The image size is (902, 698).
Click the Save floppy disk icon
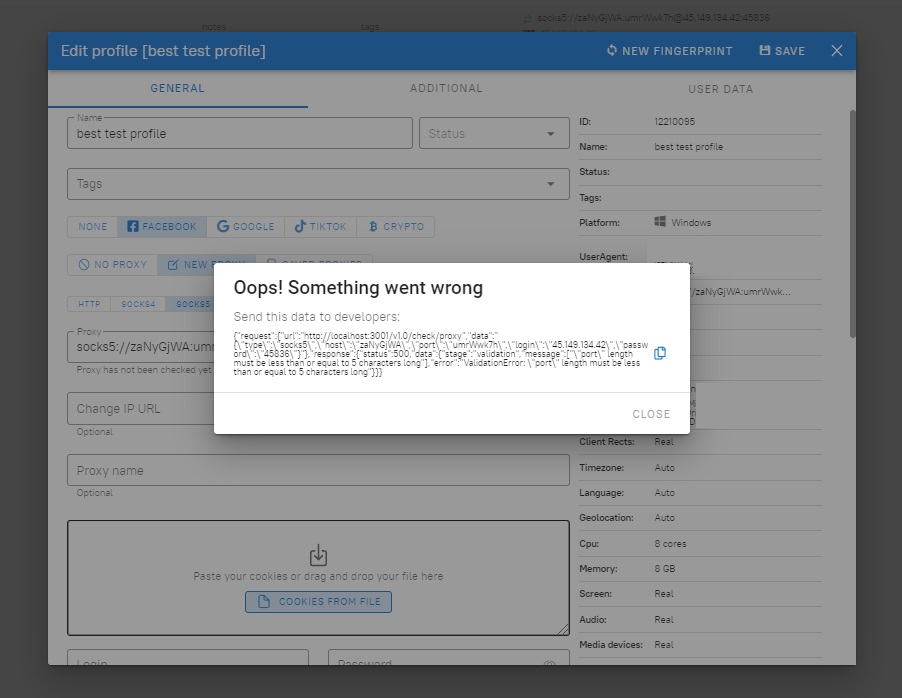click(765, 51)
